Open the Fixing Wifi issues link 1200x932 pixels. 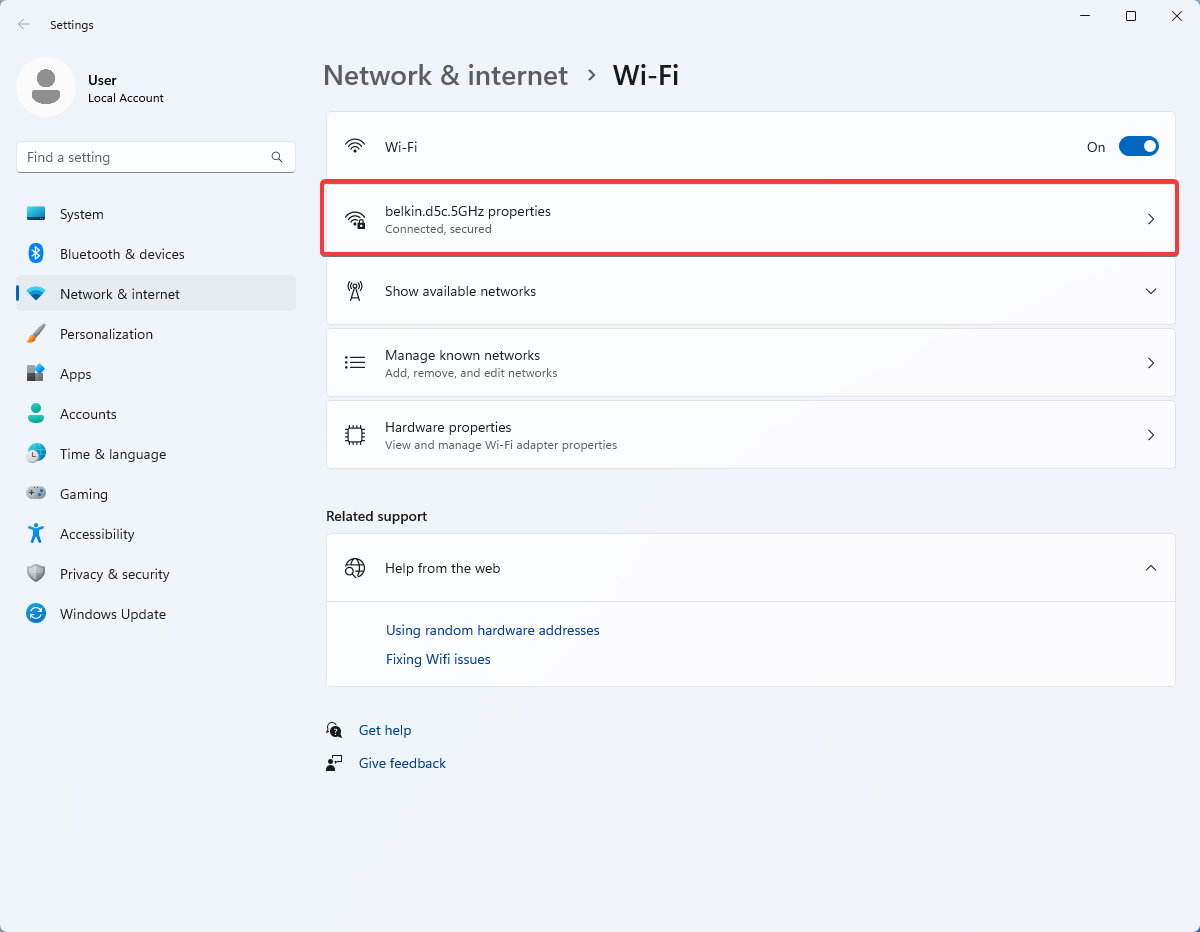pyautogui.click(x=438, y=658)
